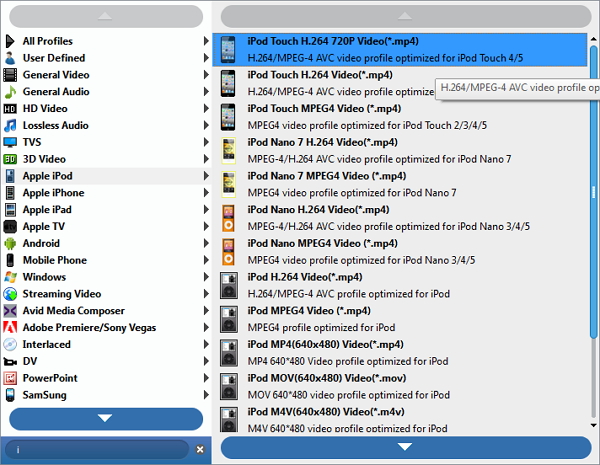Click the Avid Media Composer icon
Image resolution: width=600 pixels, height=465 pixels.
click(10, 311)
